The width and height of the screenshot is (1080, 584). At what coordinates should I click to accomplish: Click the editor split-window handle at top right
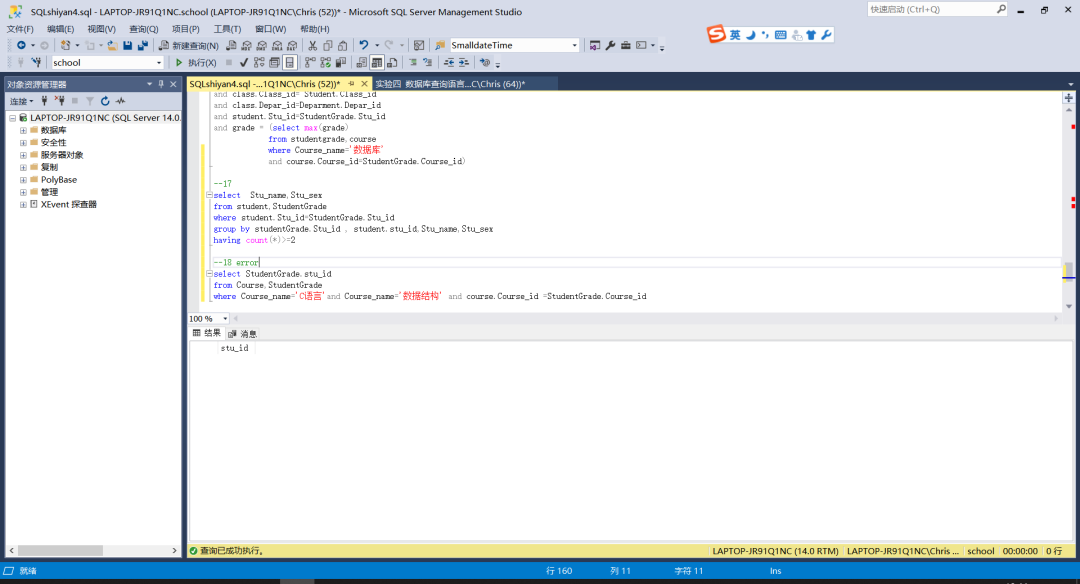(1068, 98)
